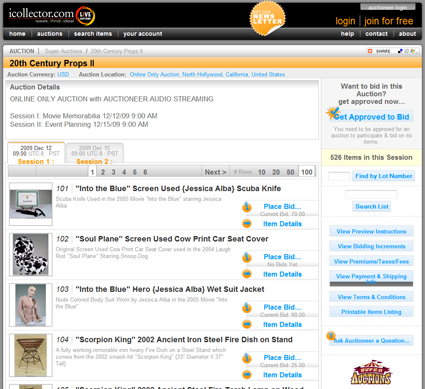This screenshot has width=425, height=389.
Task: Click the icollector.com logo
Action: coord(52,16)
